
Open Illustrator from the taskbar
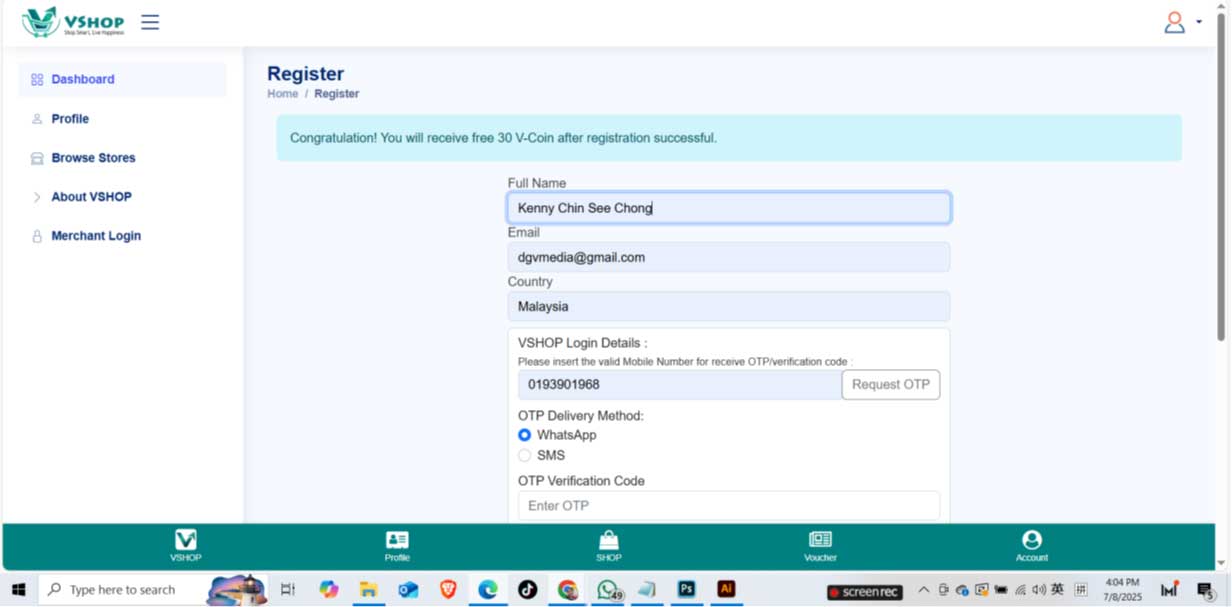coord(726,589)
